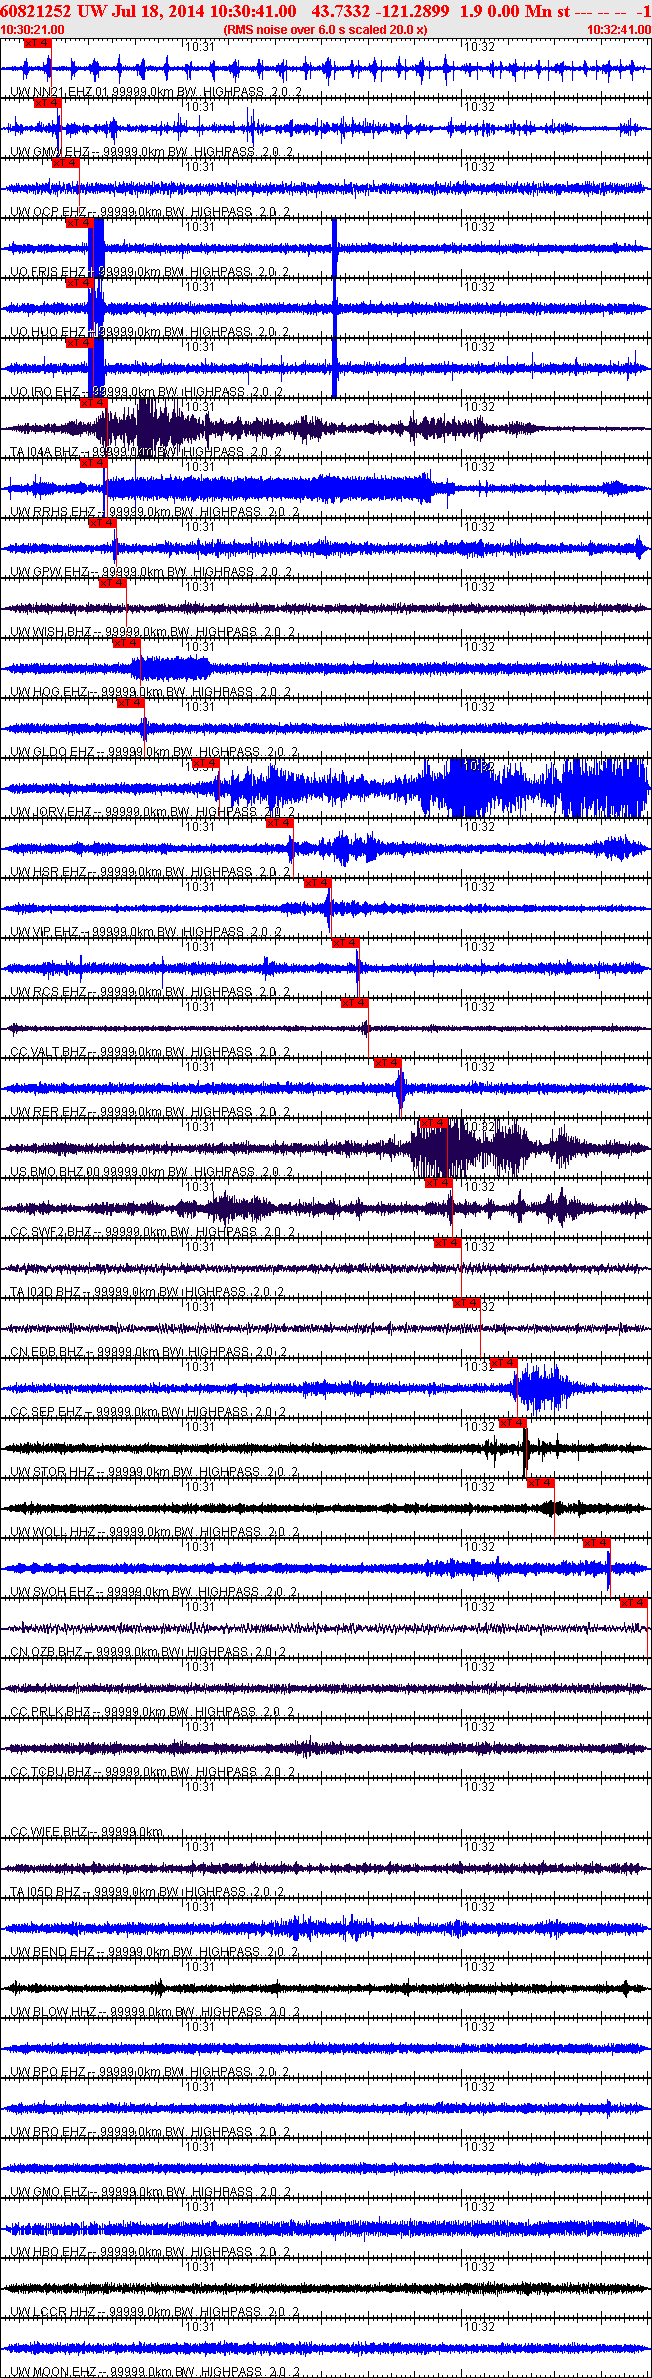Click station label UW RRHS EHZ
Screen dimensions: 652x2378
coord(49,512)
